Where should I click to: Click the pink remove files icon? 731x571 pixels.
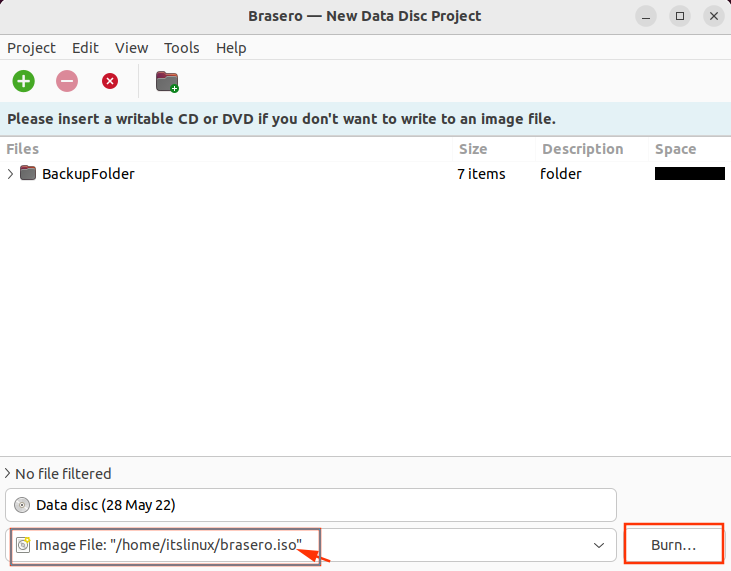pyautogui.click(x=67, y=81)
